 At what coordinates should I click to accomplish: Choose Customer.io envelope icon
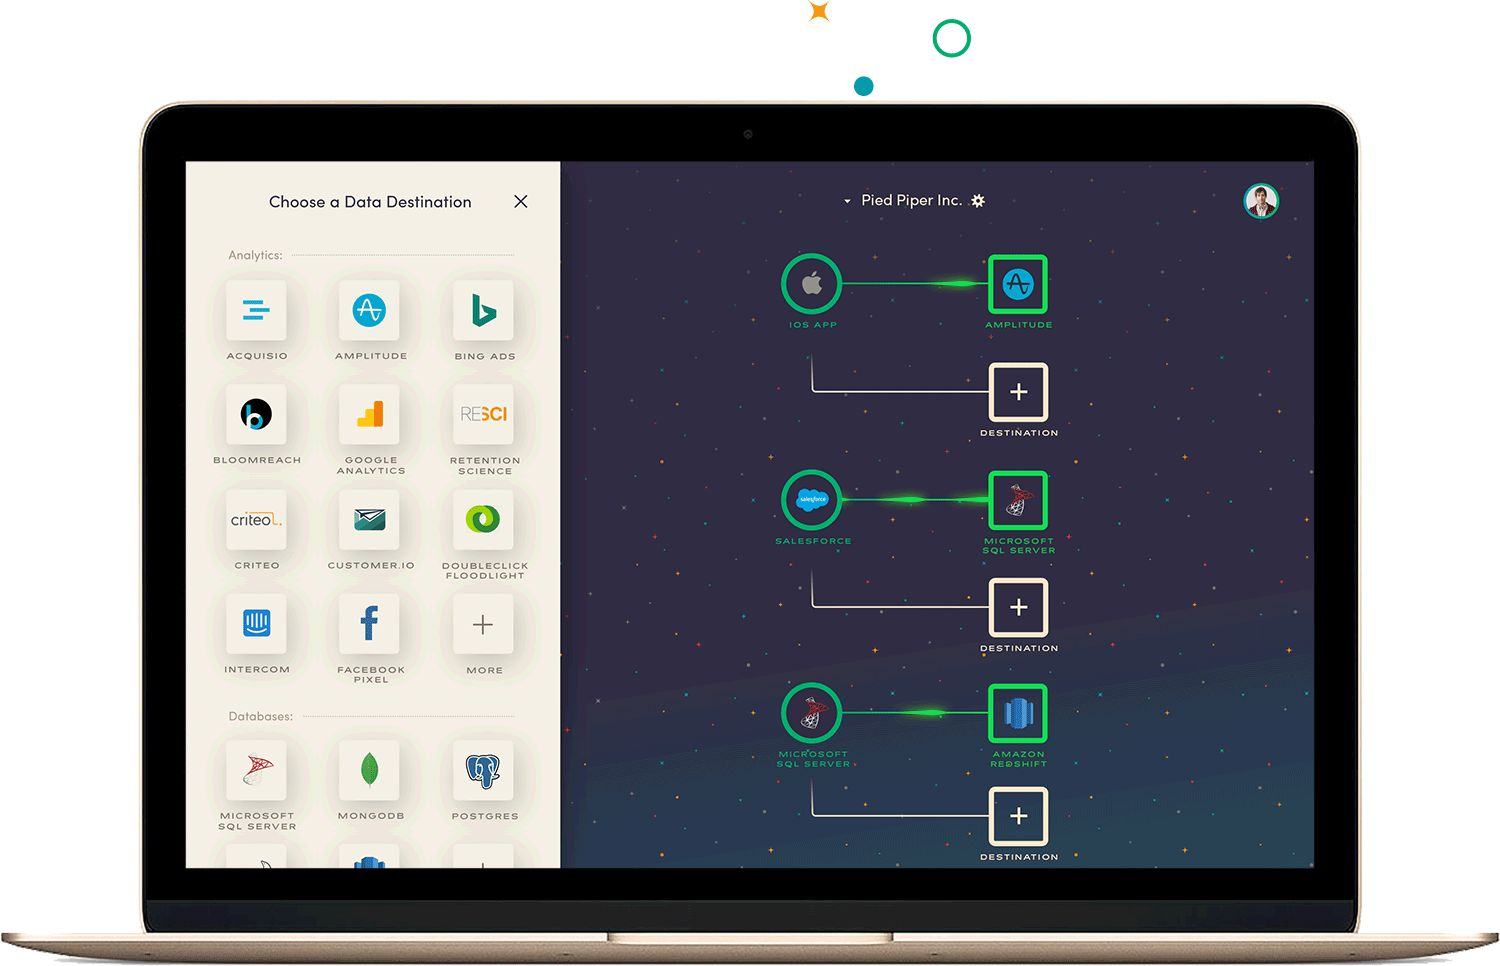pyautogui.click(x=370, y=520)
